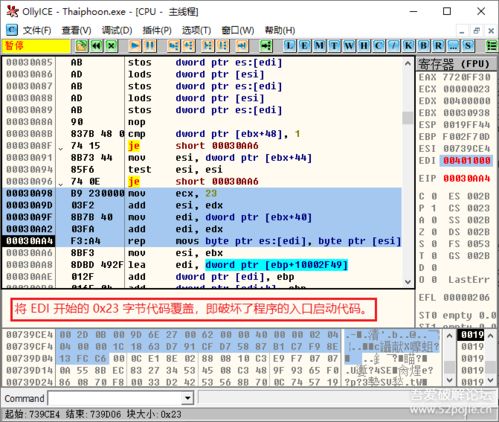Open the 窗口(W) menu
The width and height of the screenshot is (499, 422).
(x=238, y=31)
